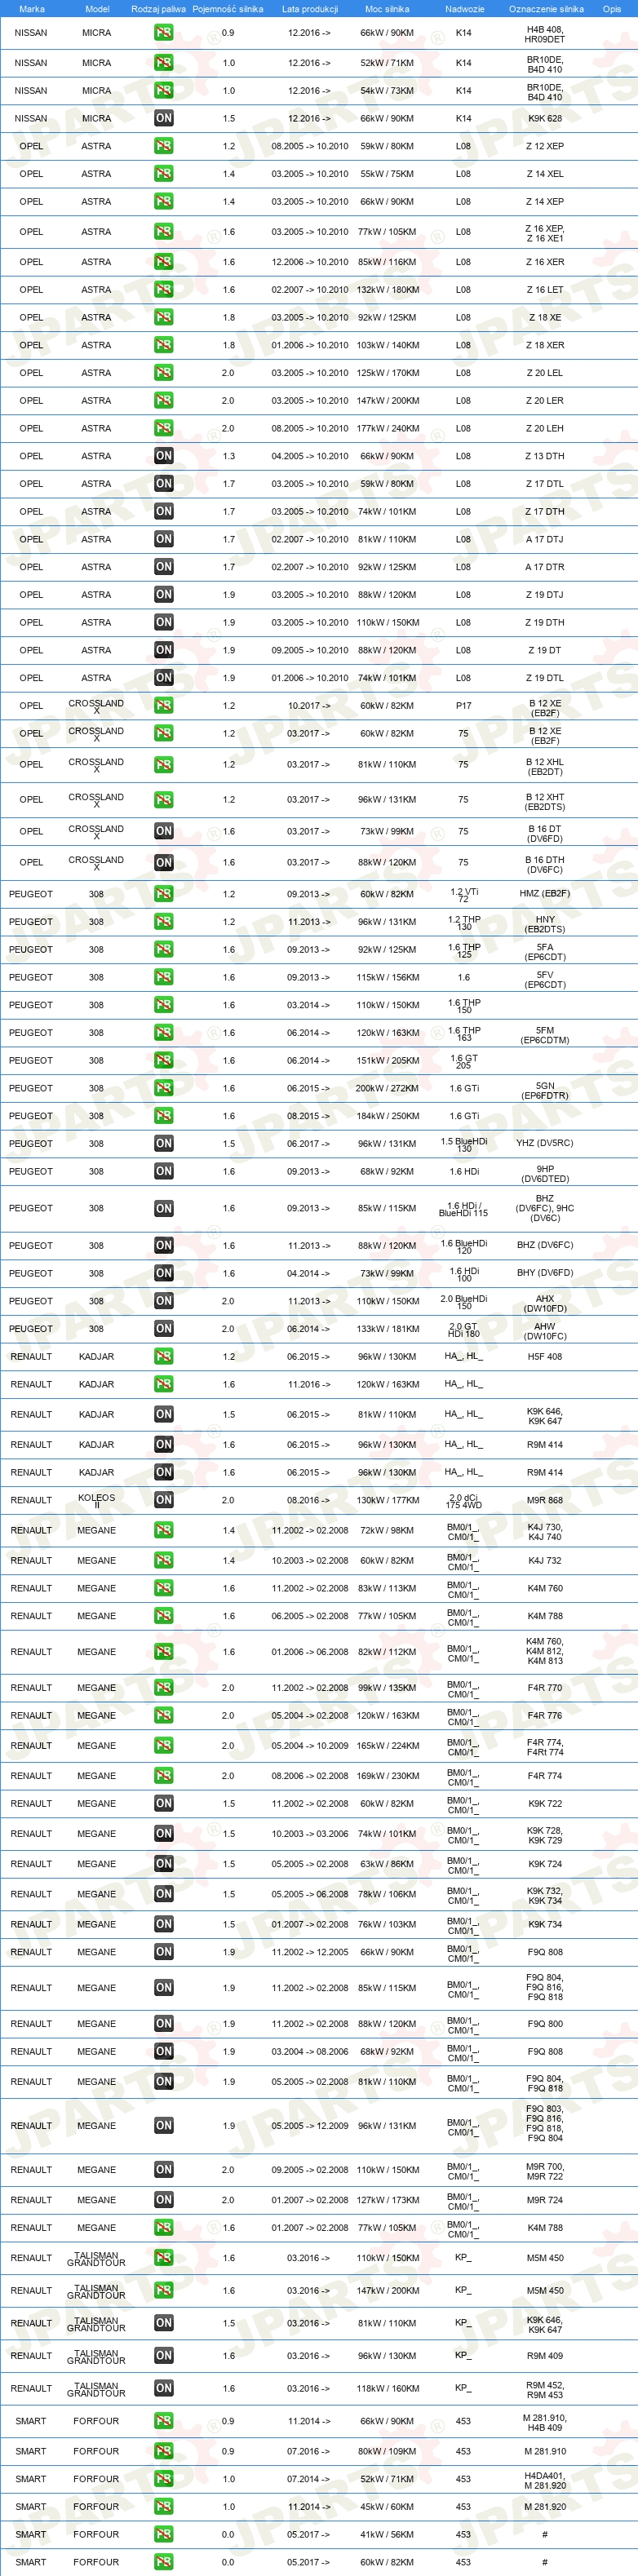Image resolution: width=638 pixels, height=2576 pixels.
Task: Click diesel ON icon in Peugeot 308 YHZ row
Action: 163,1143
